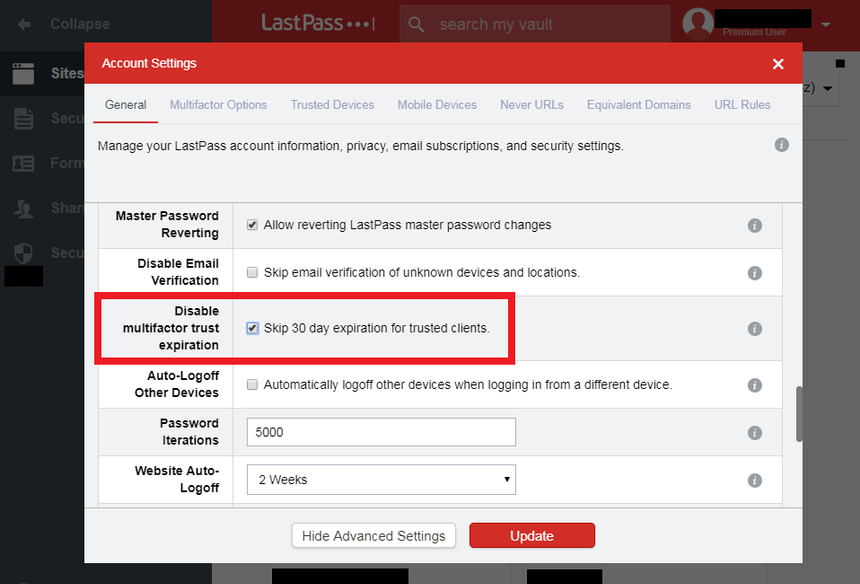Toggle Skip 30 day expiration checkbox
This screenshot has width=860, height=584.
pos(253,328)
